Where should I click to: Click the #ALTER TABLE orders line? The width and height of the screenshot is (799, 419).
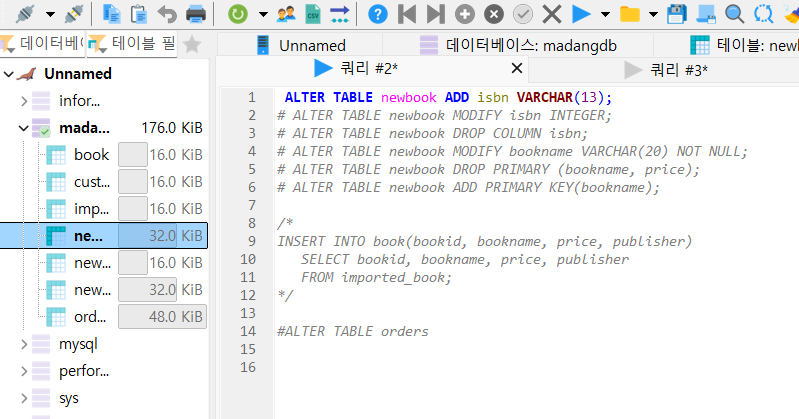(x=353, y=331)
